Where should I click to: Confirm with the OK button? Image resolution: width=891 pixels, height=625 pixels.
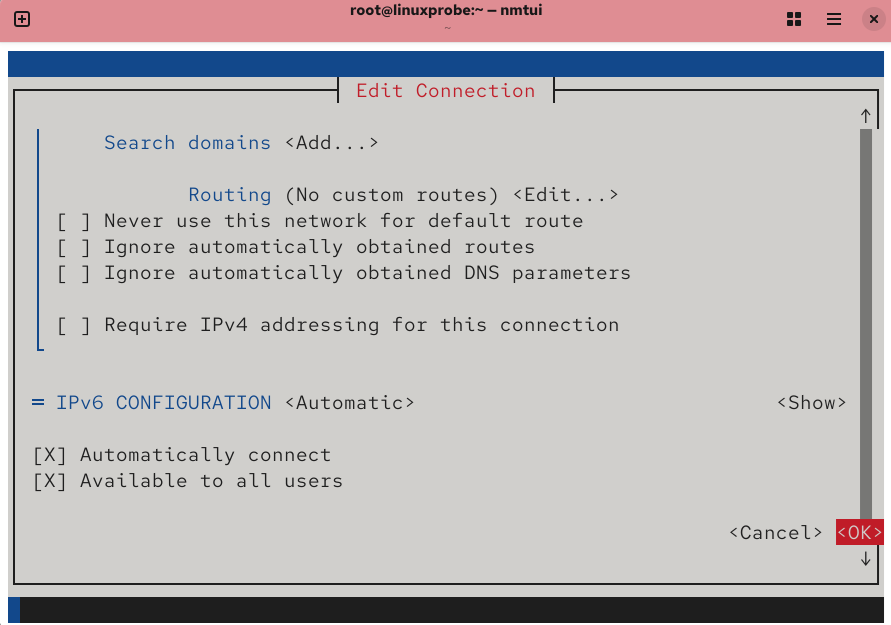tap(860, 533)
